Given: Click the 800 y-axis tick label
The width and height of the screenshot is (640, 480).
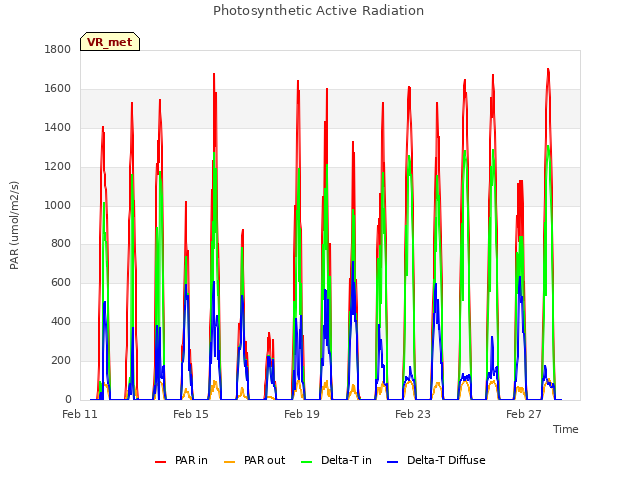Looking at the screenshot, I should tap(61, 244).
